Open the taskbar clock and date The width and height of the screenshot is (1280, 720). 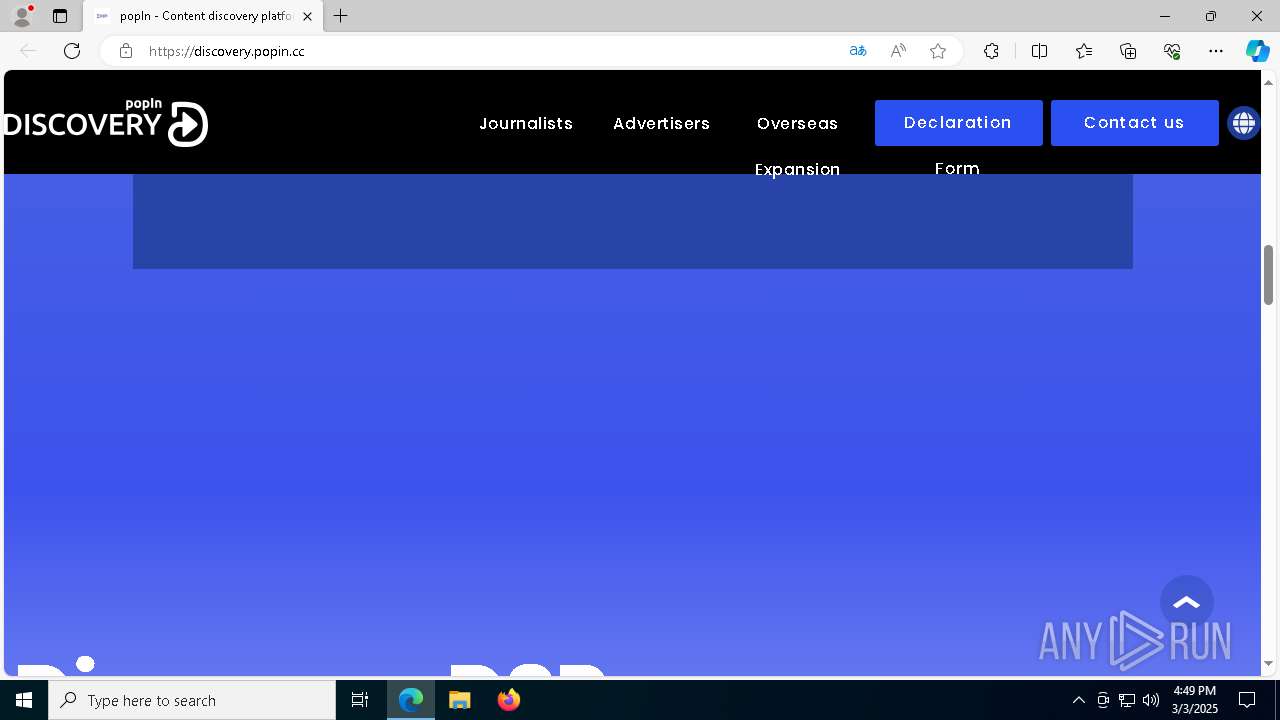click(x=1195, y=700)
